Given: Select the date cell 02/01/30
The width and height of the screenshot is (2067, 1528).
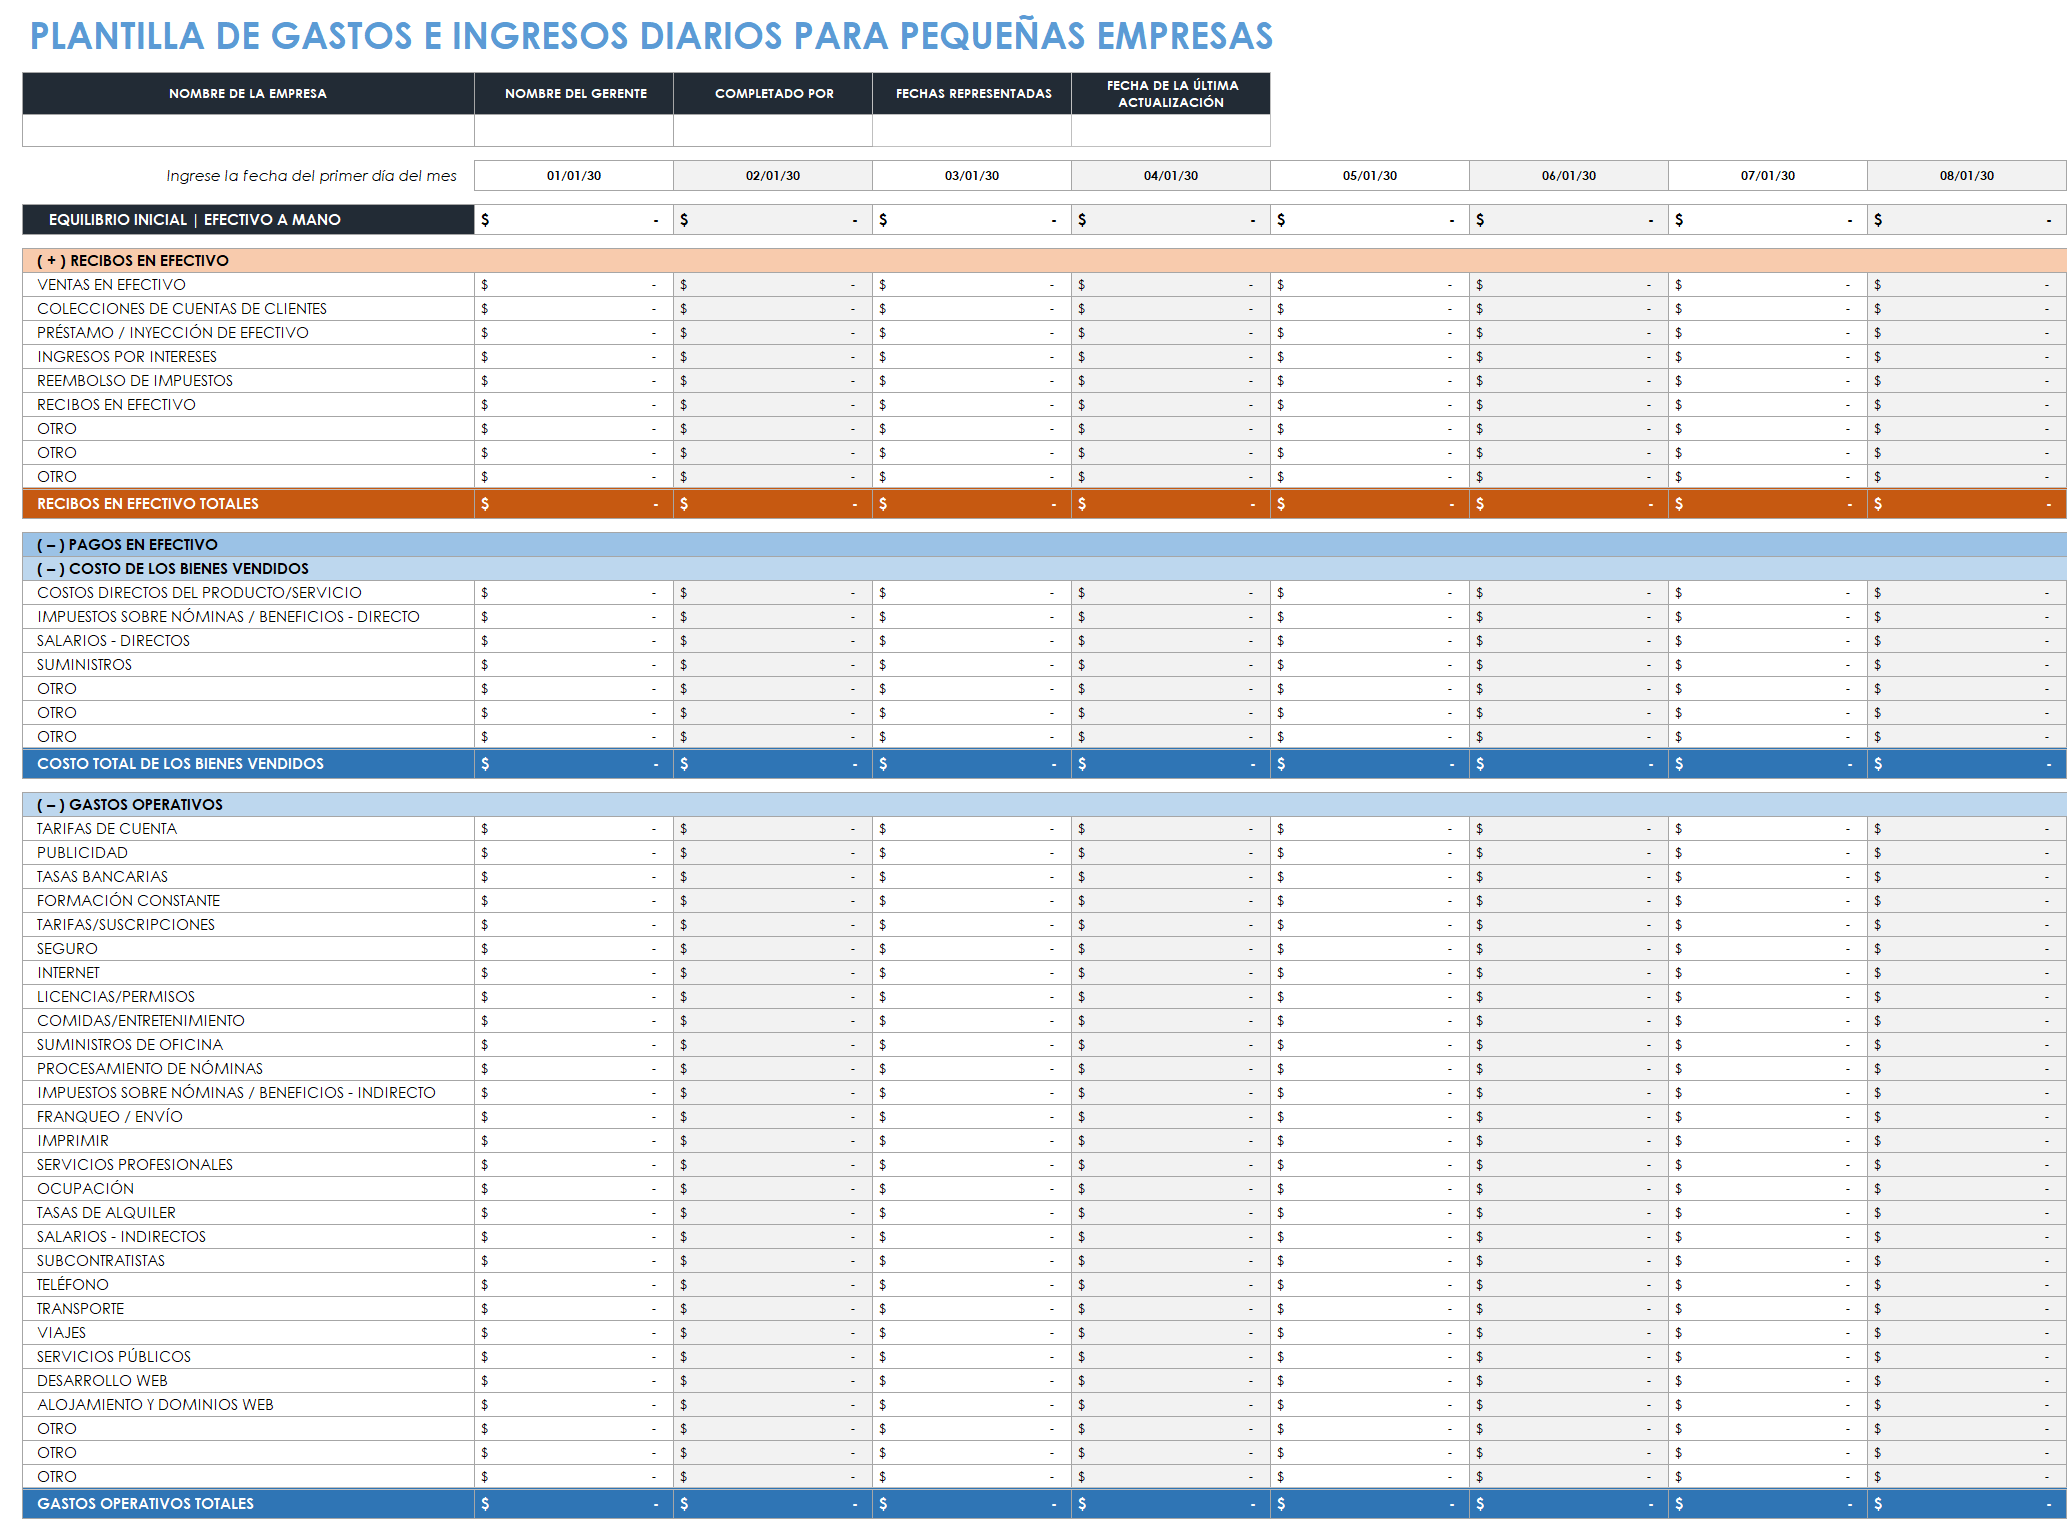Looking at the screenshot, I should [x=773, y=175].
